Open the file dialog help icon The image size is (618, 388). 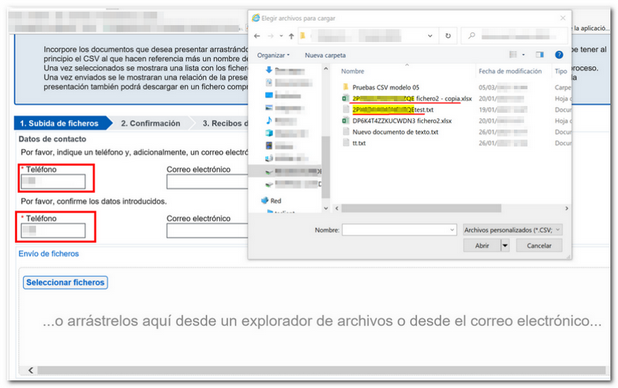click(x=558, y=55)
